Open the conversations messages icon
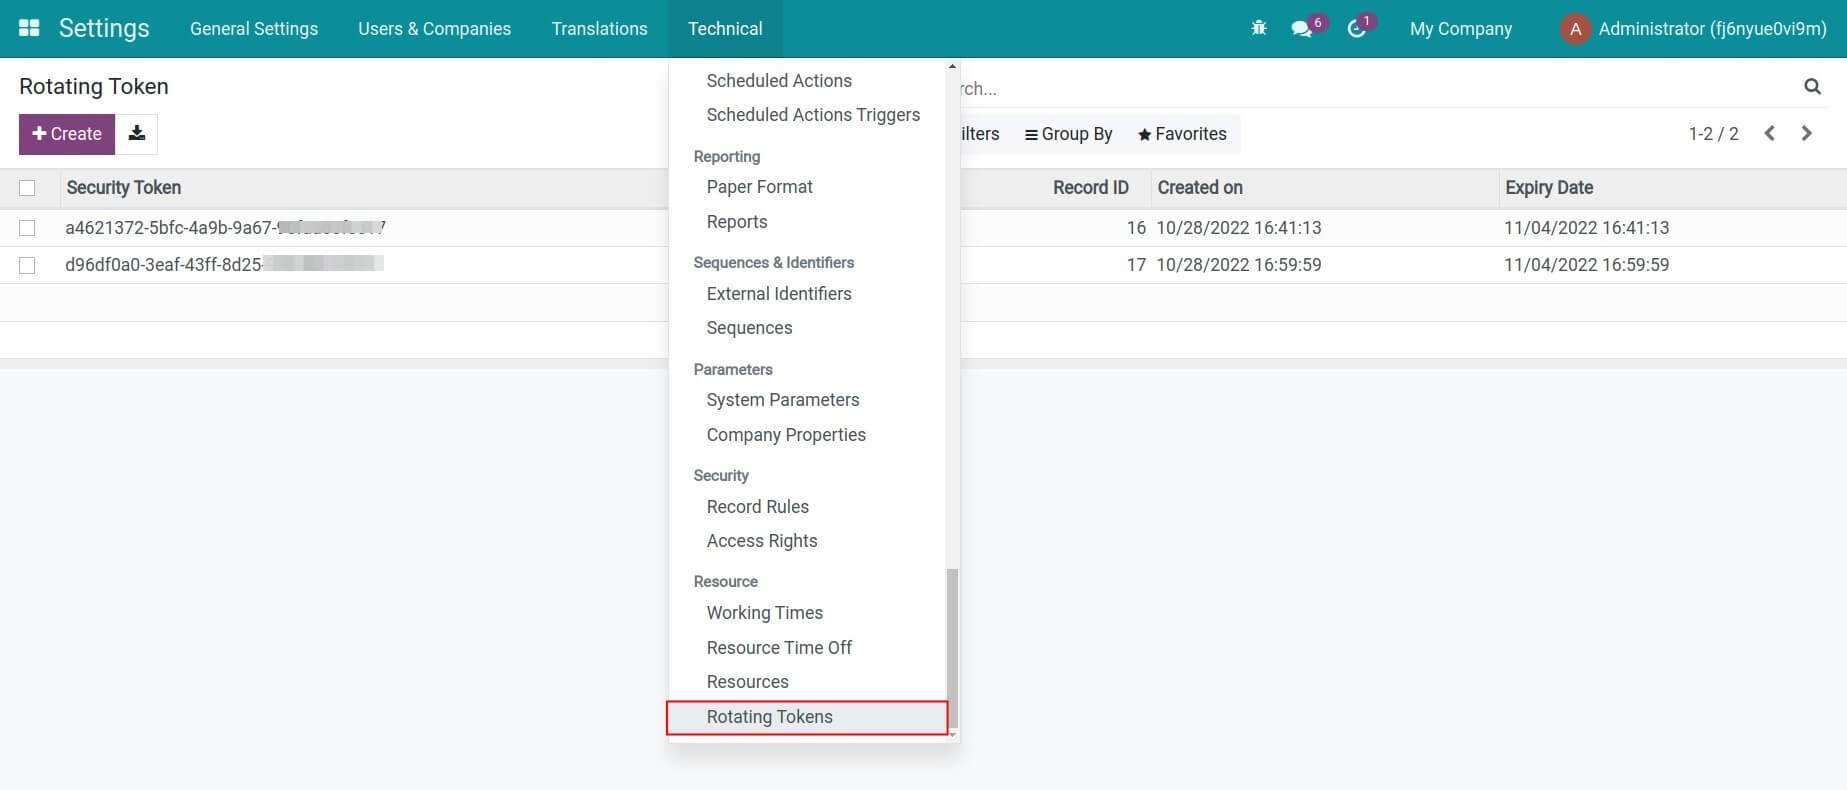This screenshot has width=1847, height=790. [1301, 29]
